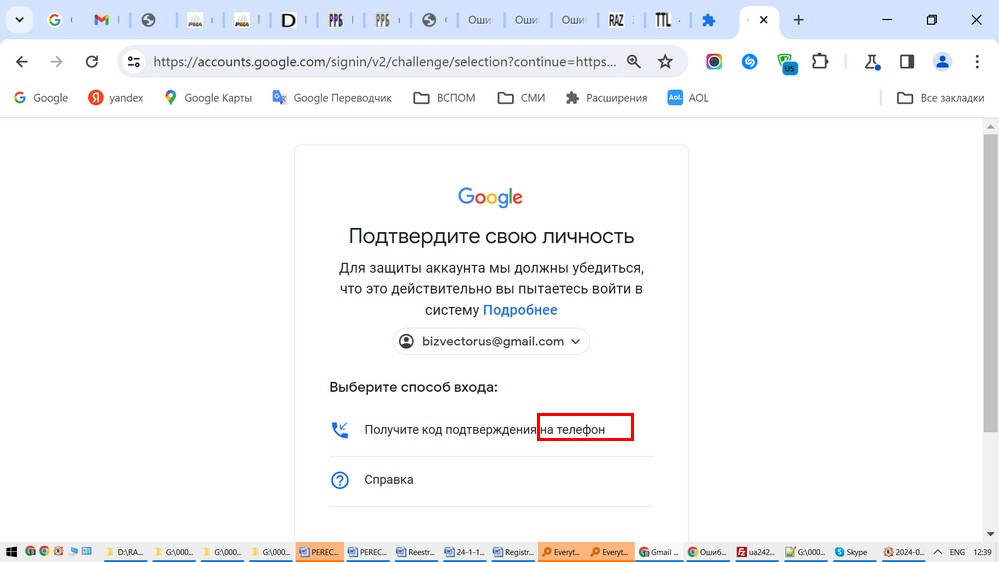Viewport: 999px width, 562px height.
Task: Expand the Все закладки folder
Action: (940, 97)
